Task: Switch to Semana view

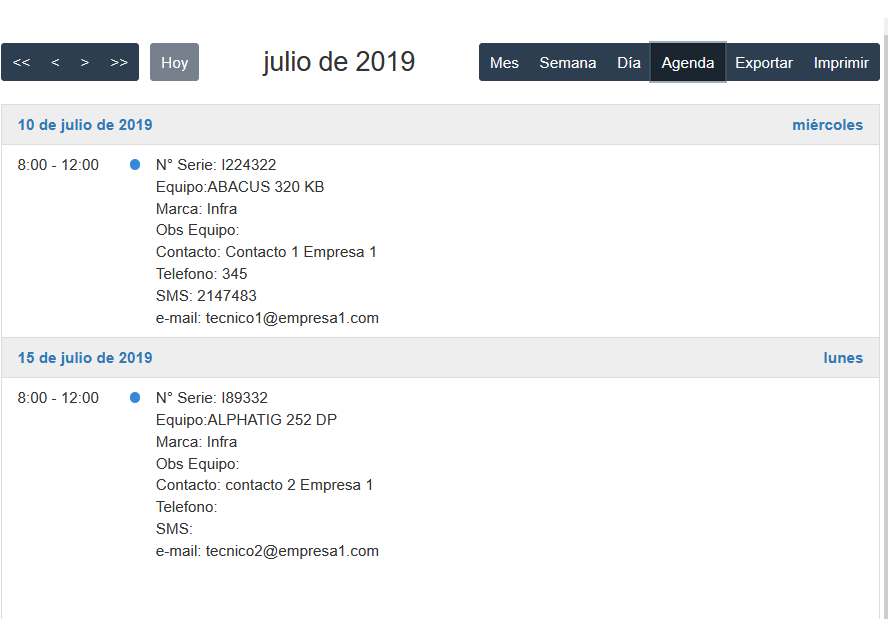Action: 567,62
